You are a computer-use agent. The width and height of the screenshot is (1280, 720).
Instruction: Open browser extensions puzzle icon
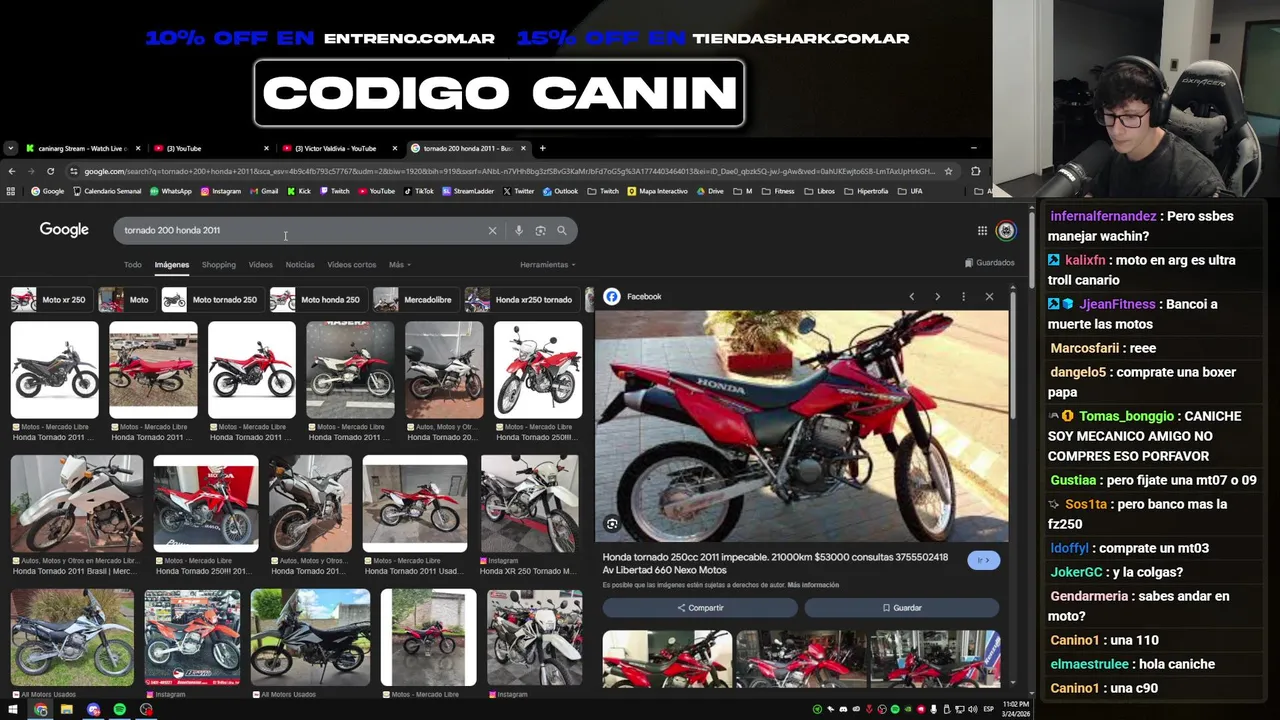click(x=976, y=171)
